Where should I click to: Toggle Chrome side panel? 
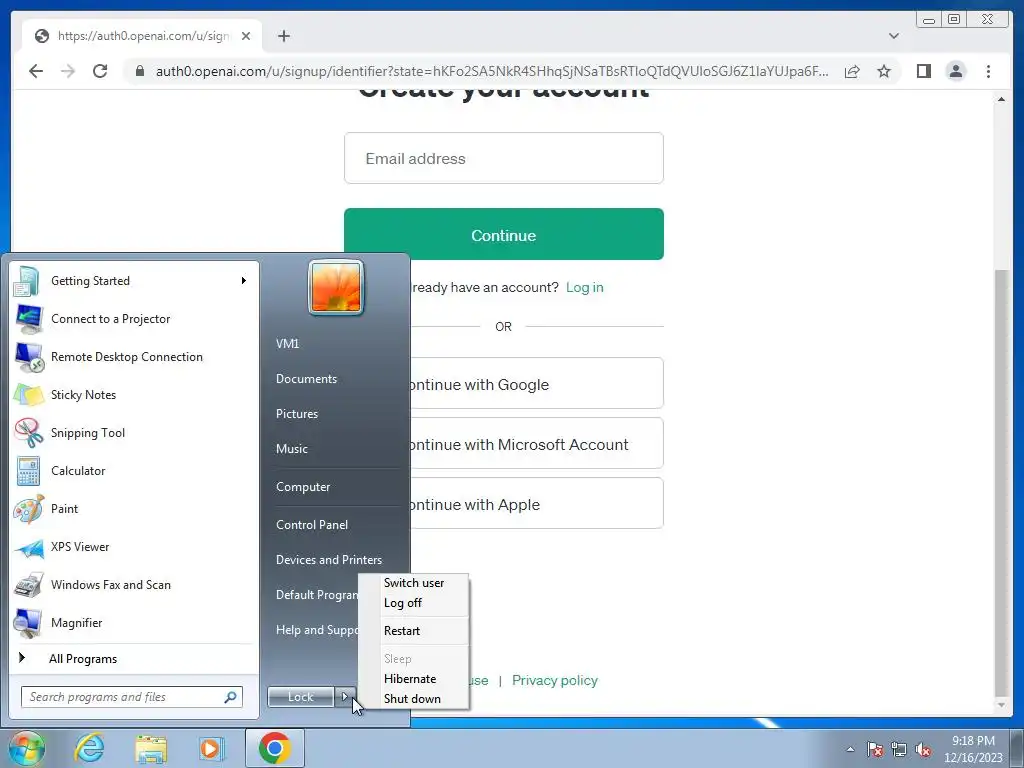coord(923,71)
